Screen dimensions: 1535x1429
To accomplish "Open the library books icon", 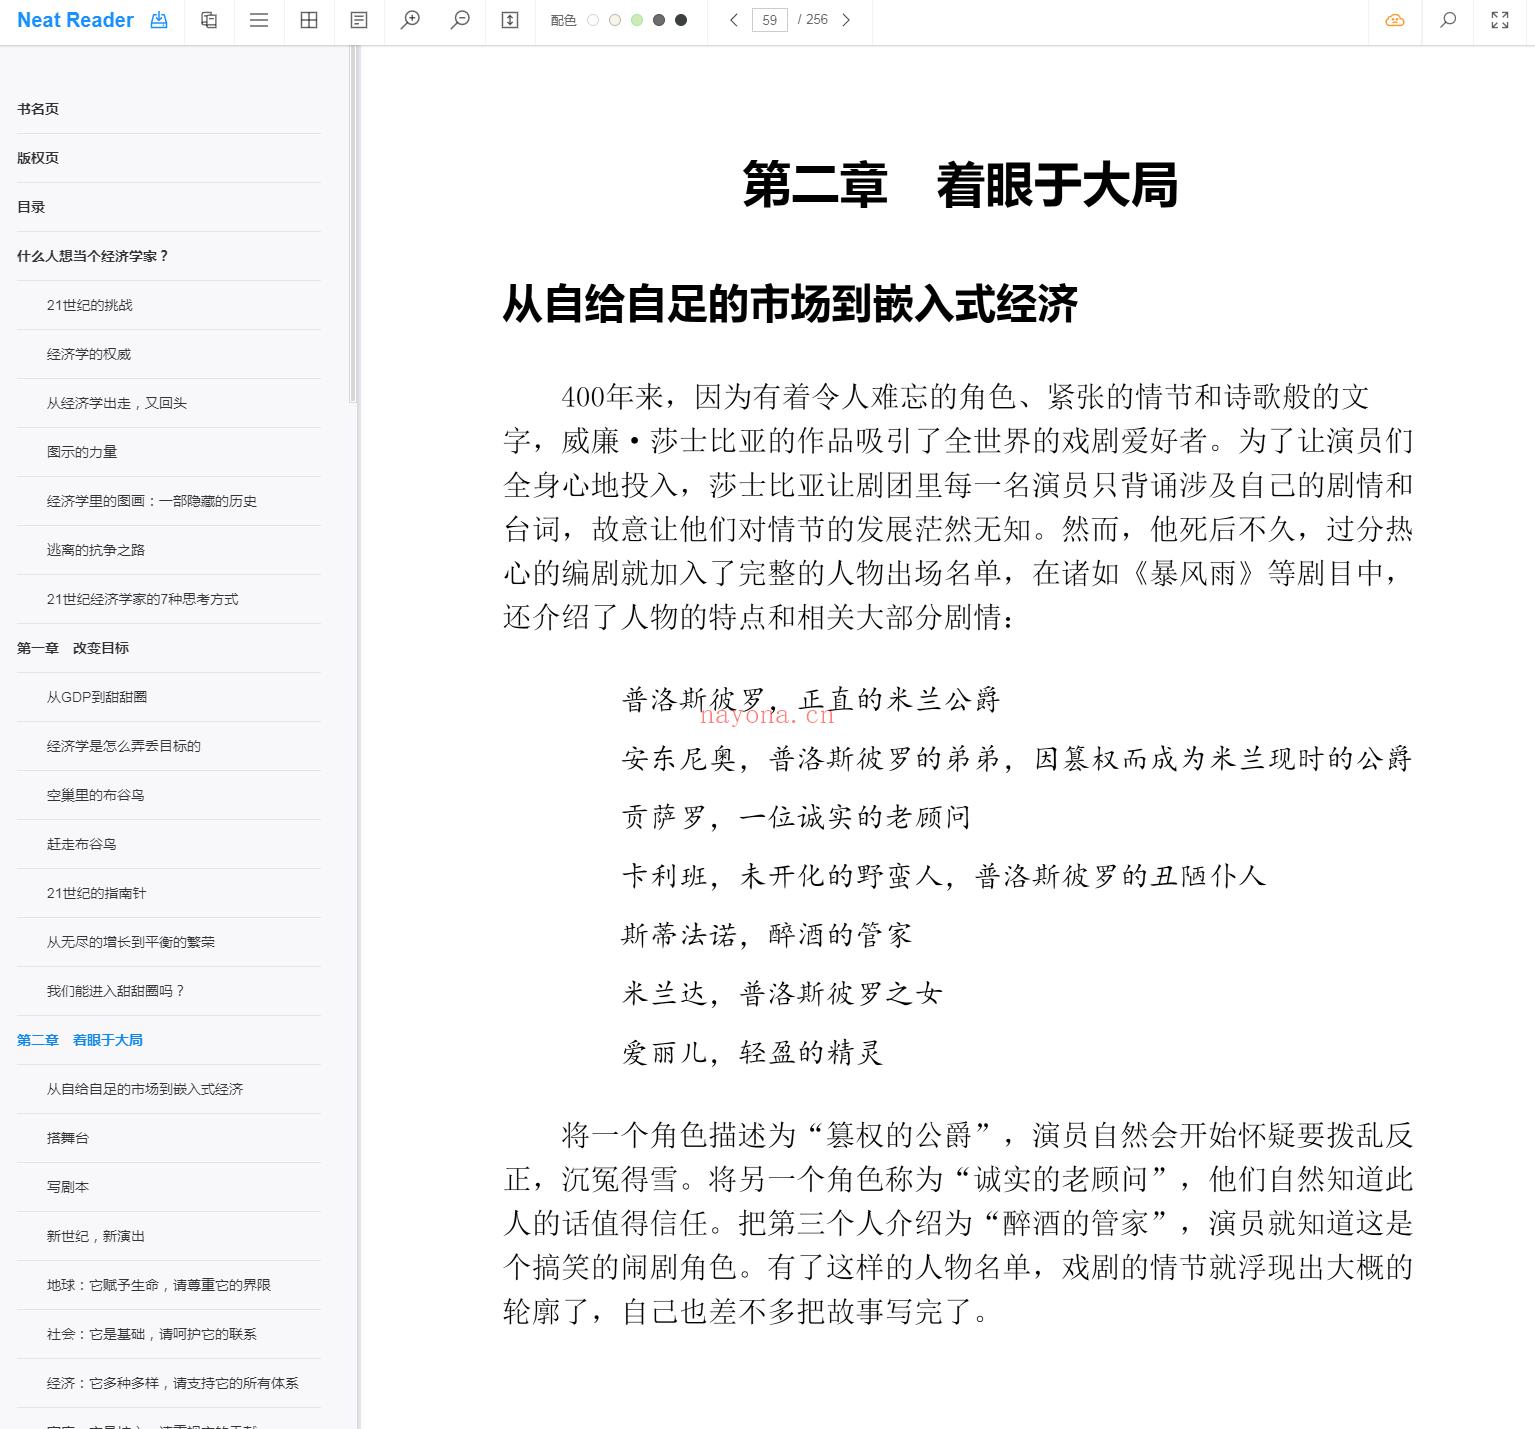I will [x=209, y=20].
